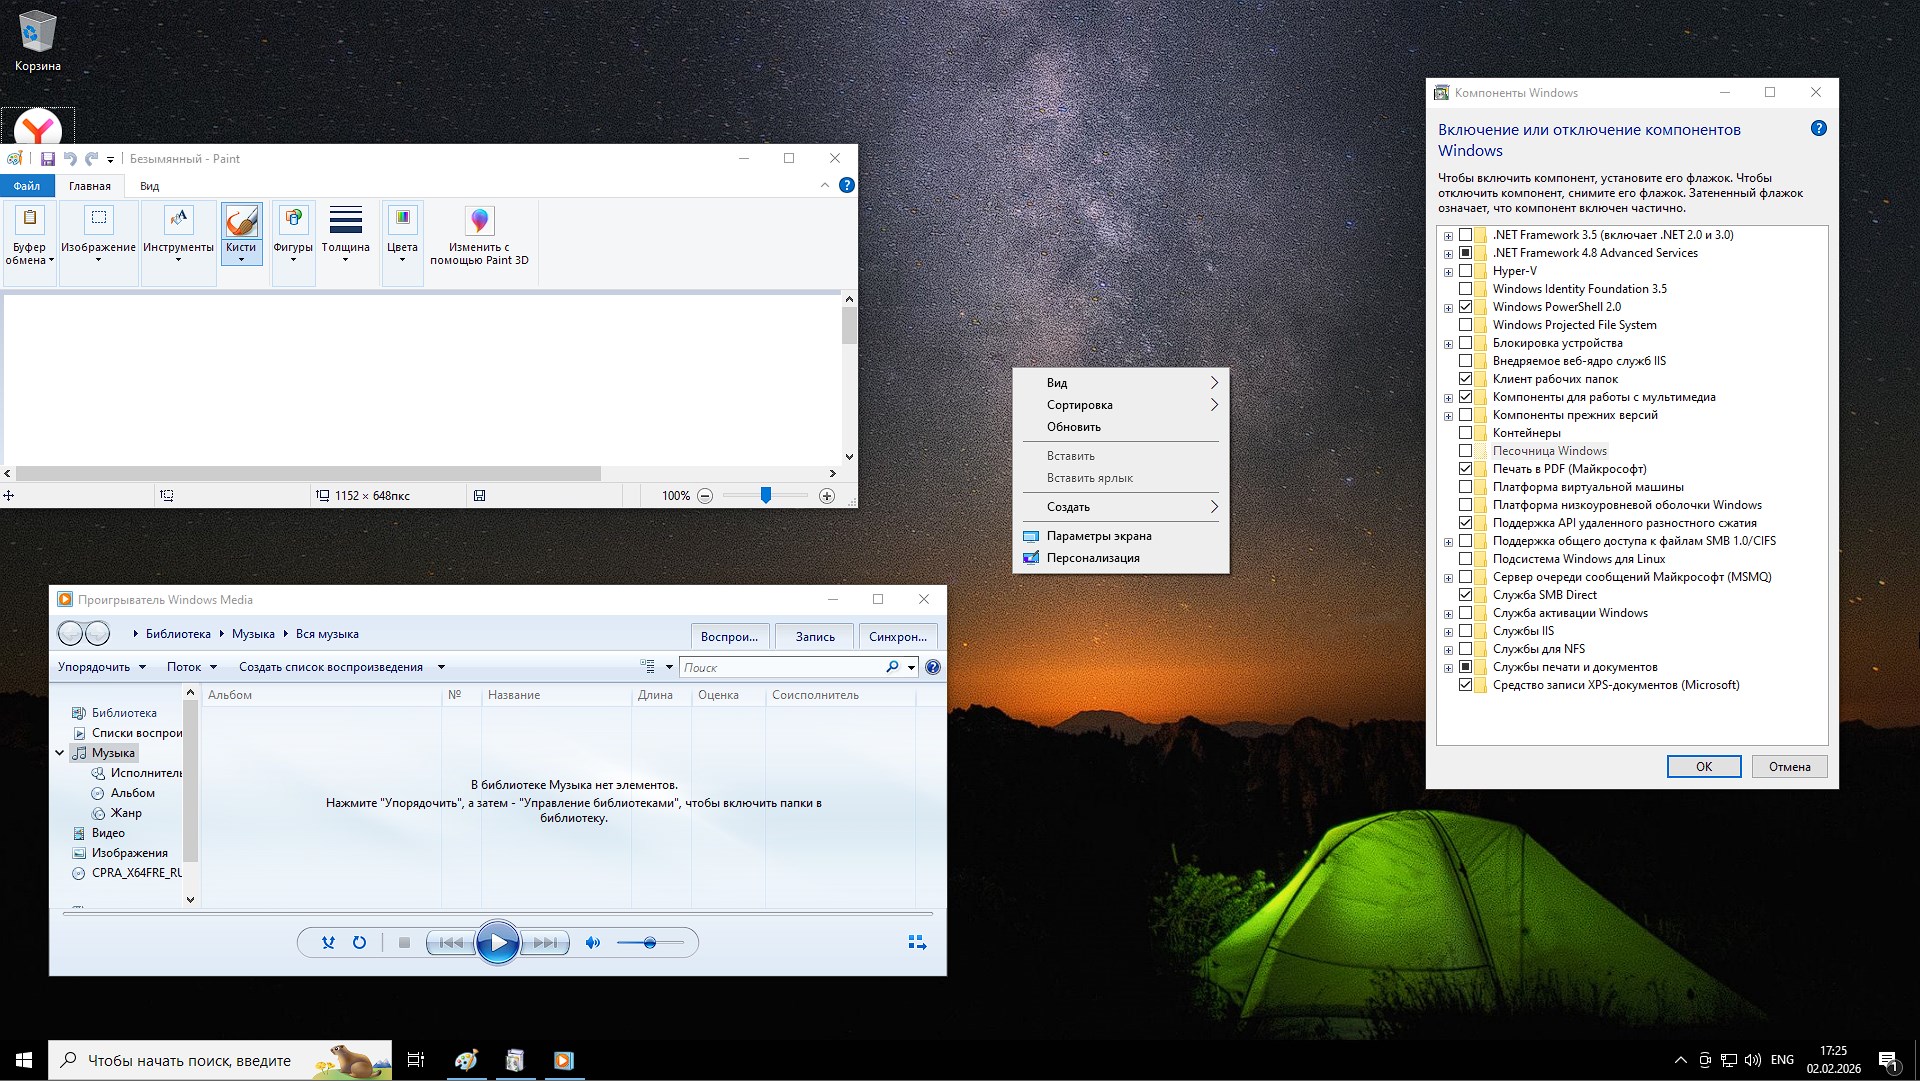
Task: Expand the Hyper-V tree node
Action: pyautogui.click(x=1448, y=271)
